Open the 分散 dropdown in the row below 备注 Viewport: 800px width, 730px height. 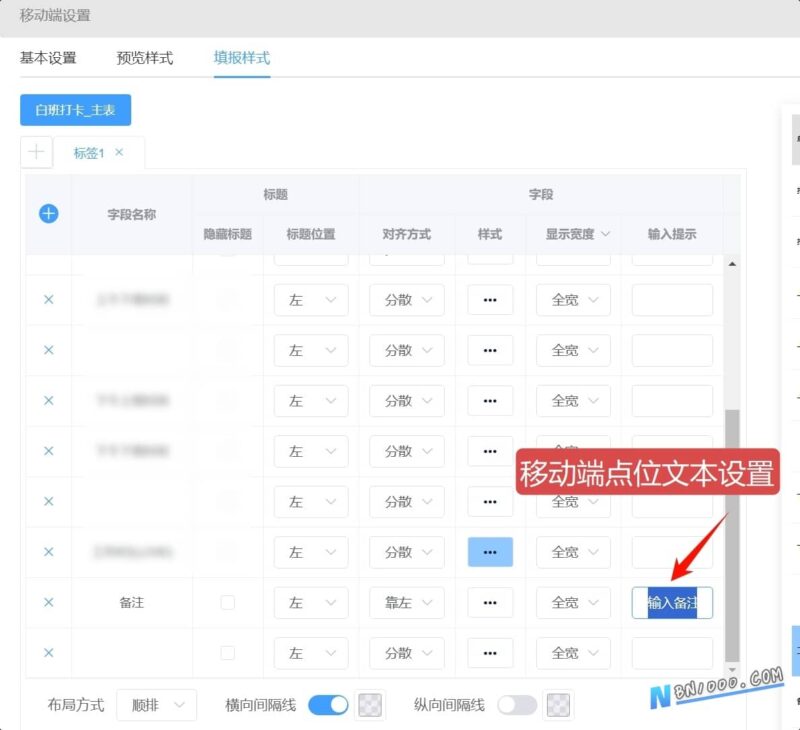coord(407,653)
